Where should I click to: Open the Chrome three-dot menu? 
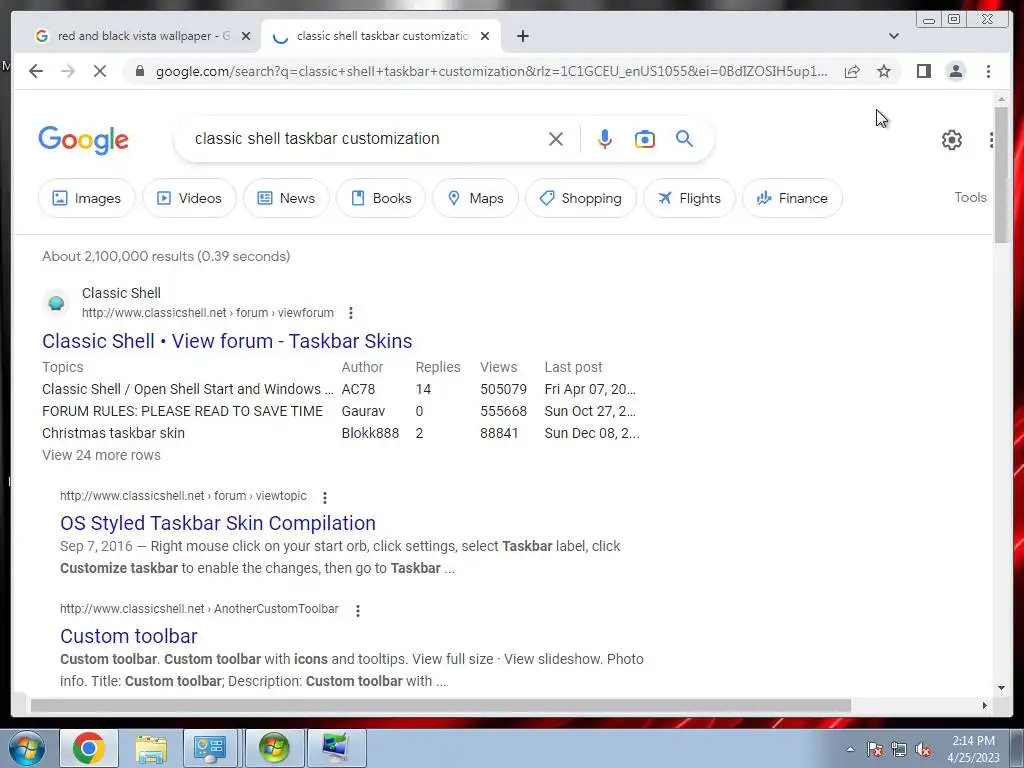pos(988,71)
